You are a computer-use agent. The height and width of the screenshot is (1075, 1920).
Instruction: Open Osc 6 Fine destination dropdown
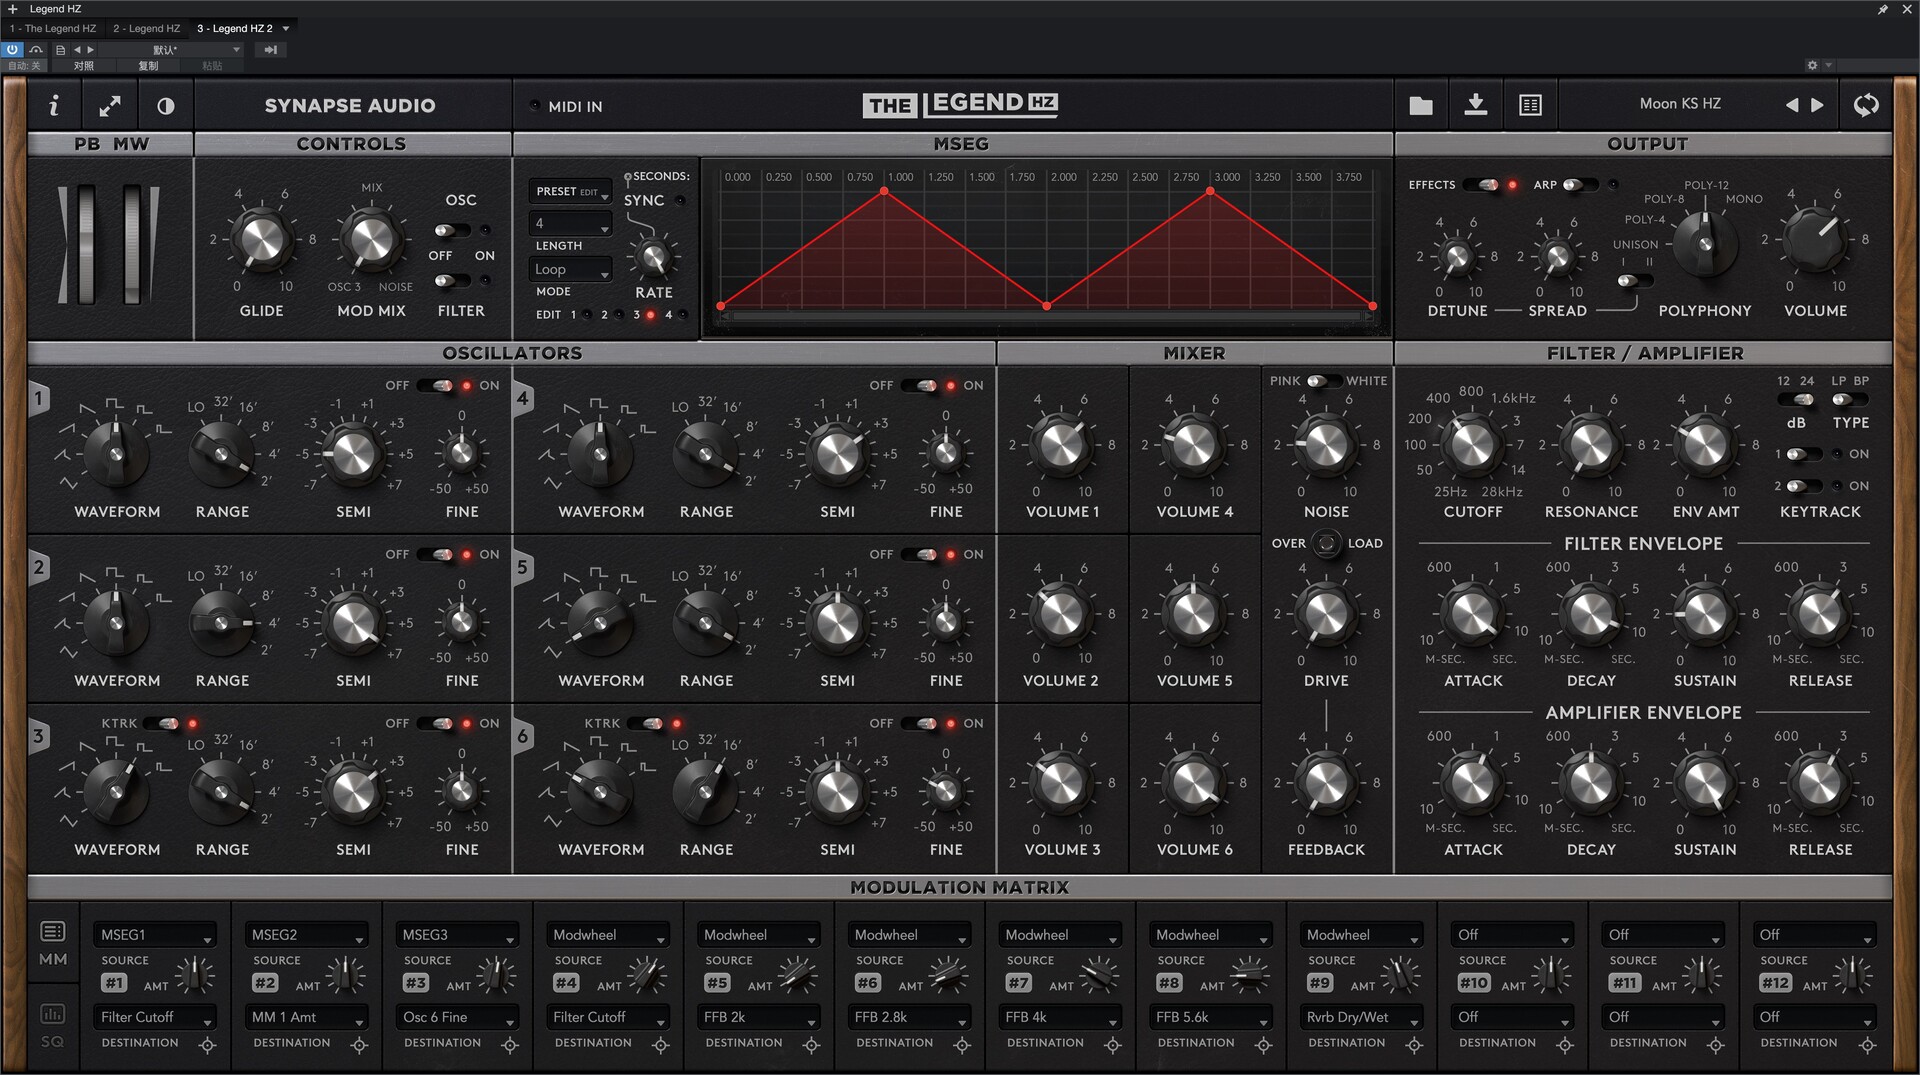[458, 1017]
